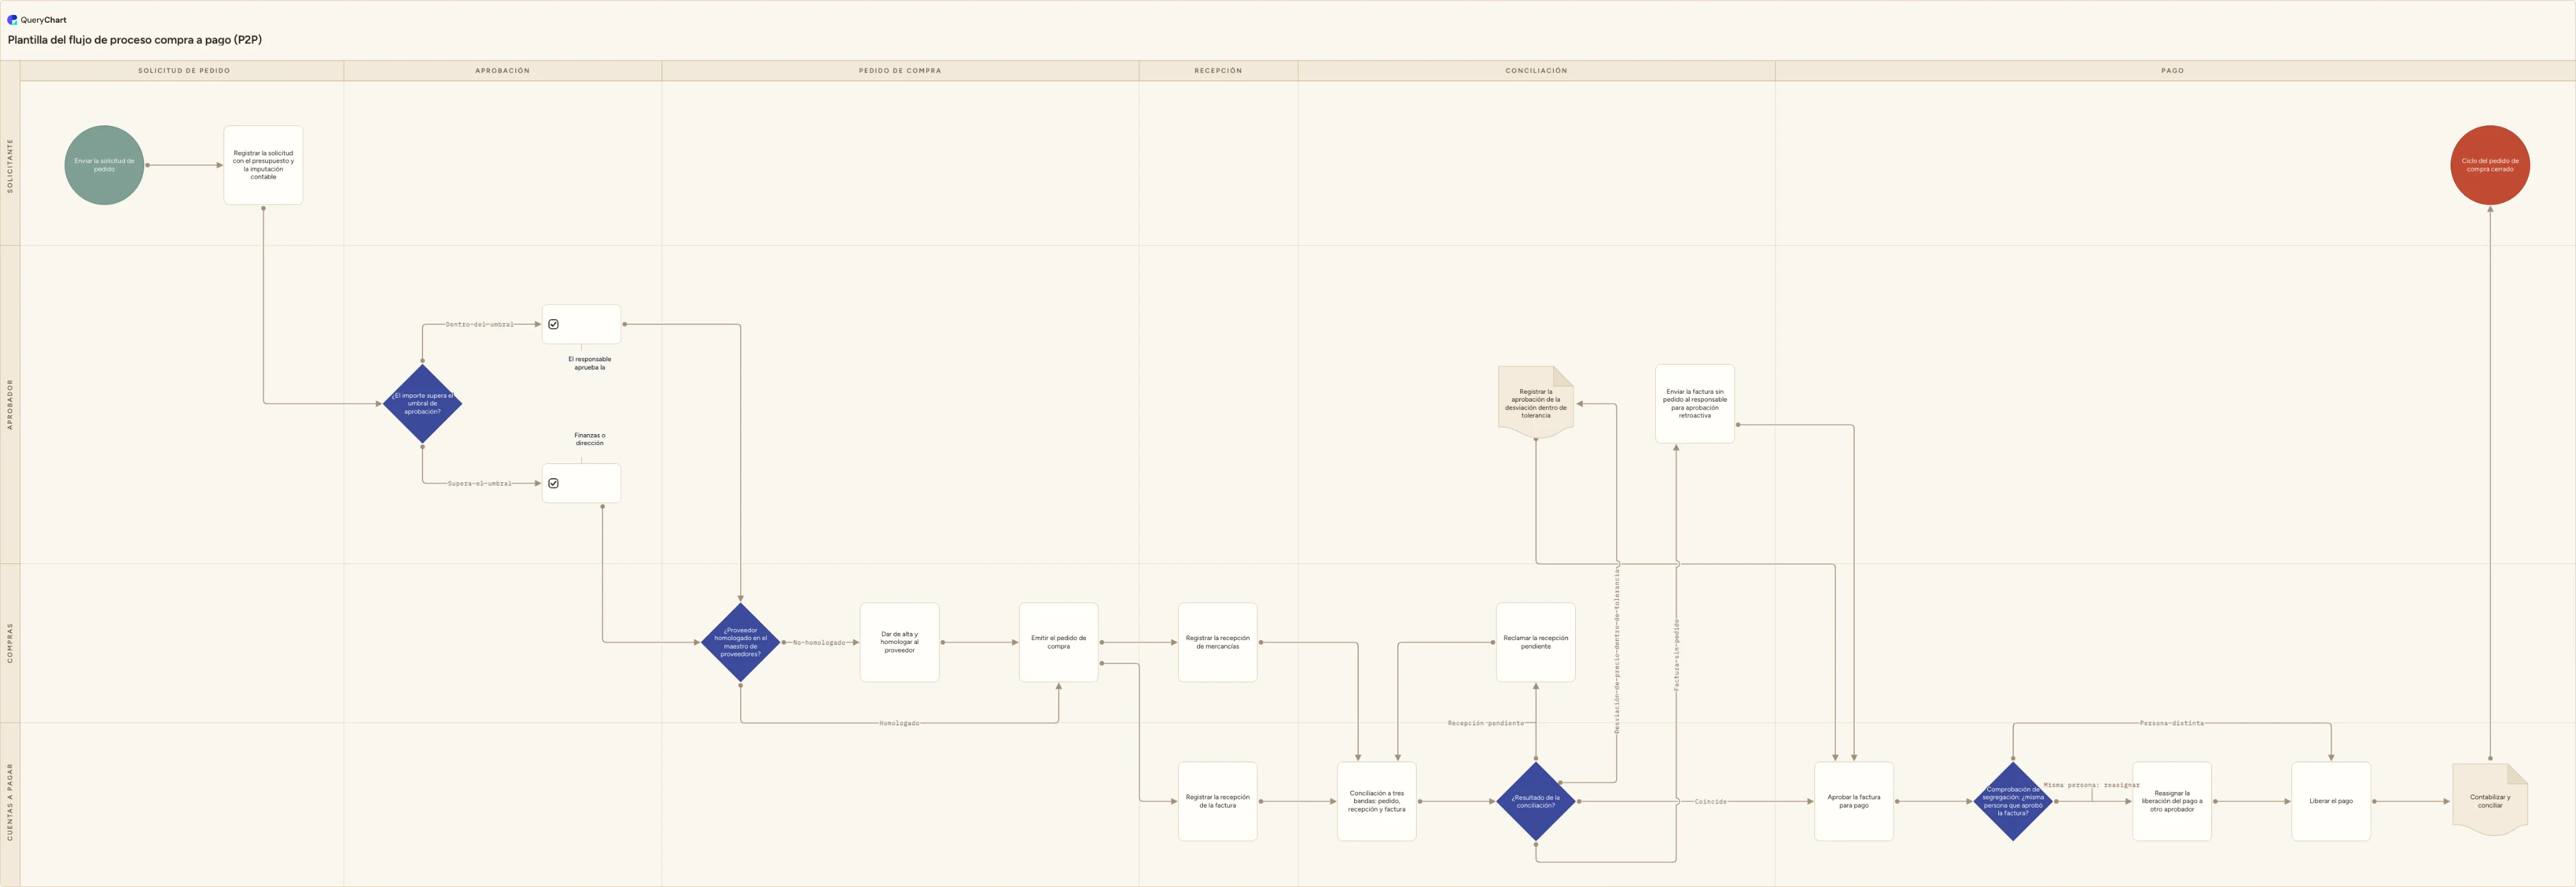
Task: Click the 'Persona distinta' edge label
Action: click(2171, 723)
